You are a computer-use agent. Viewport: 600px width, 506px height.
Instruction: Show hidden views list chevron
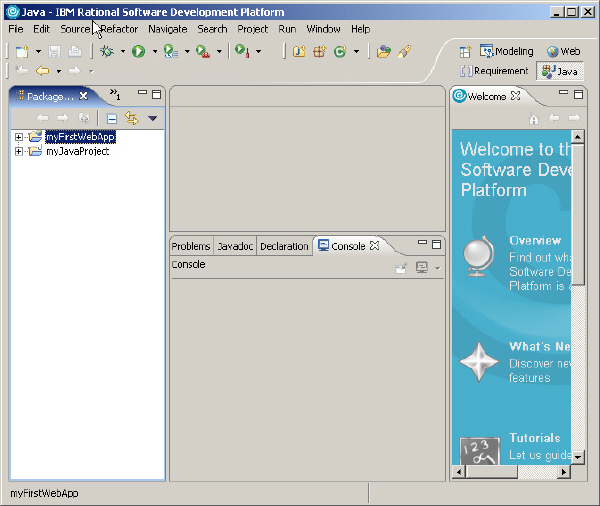pos(115,94)
